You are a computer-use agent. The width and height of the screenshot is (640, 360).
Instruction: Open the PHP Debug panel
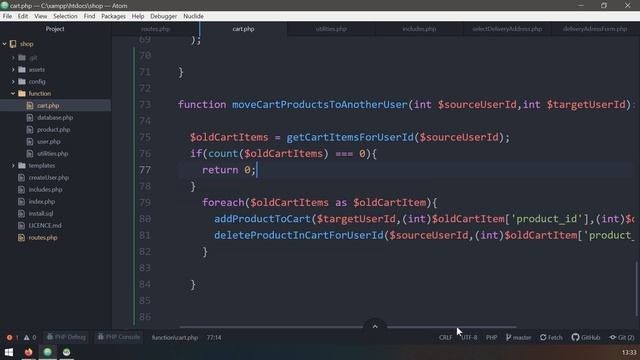click(x=66, y=337)
